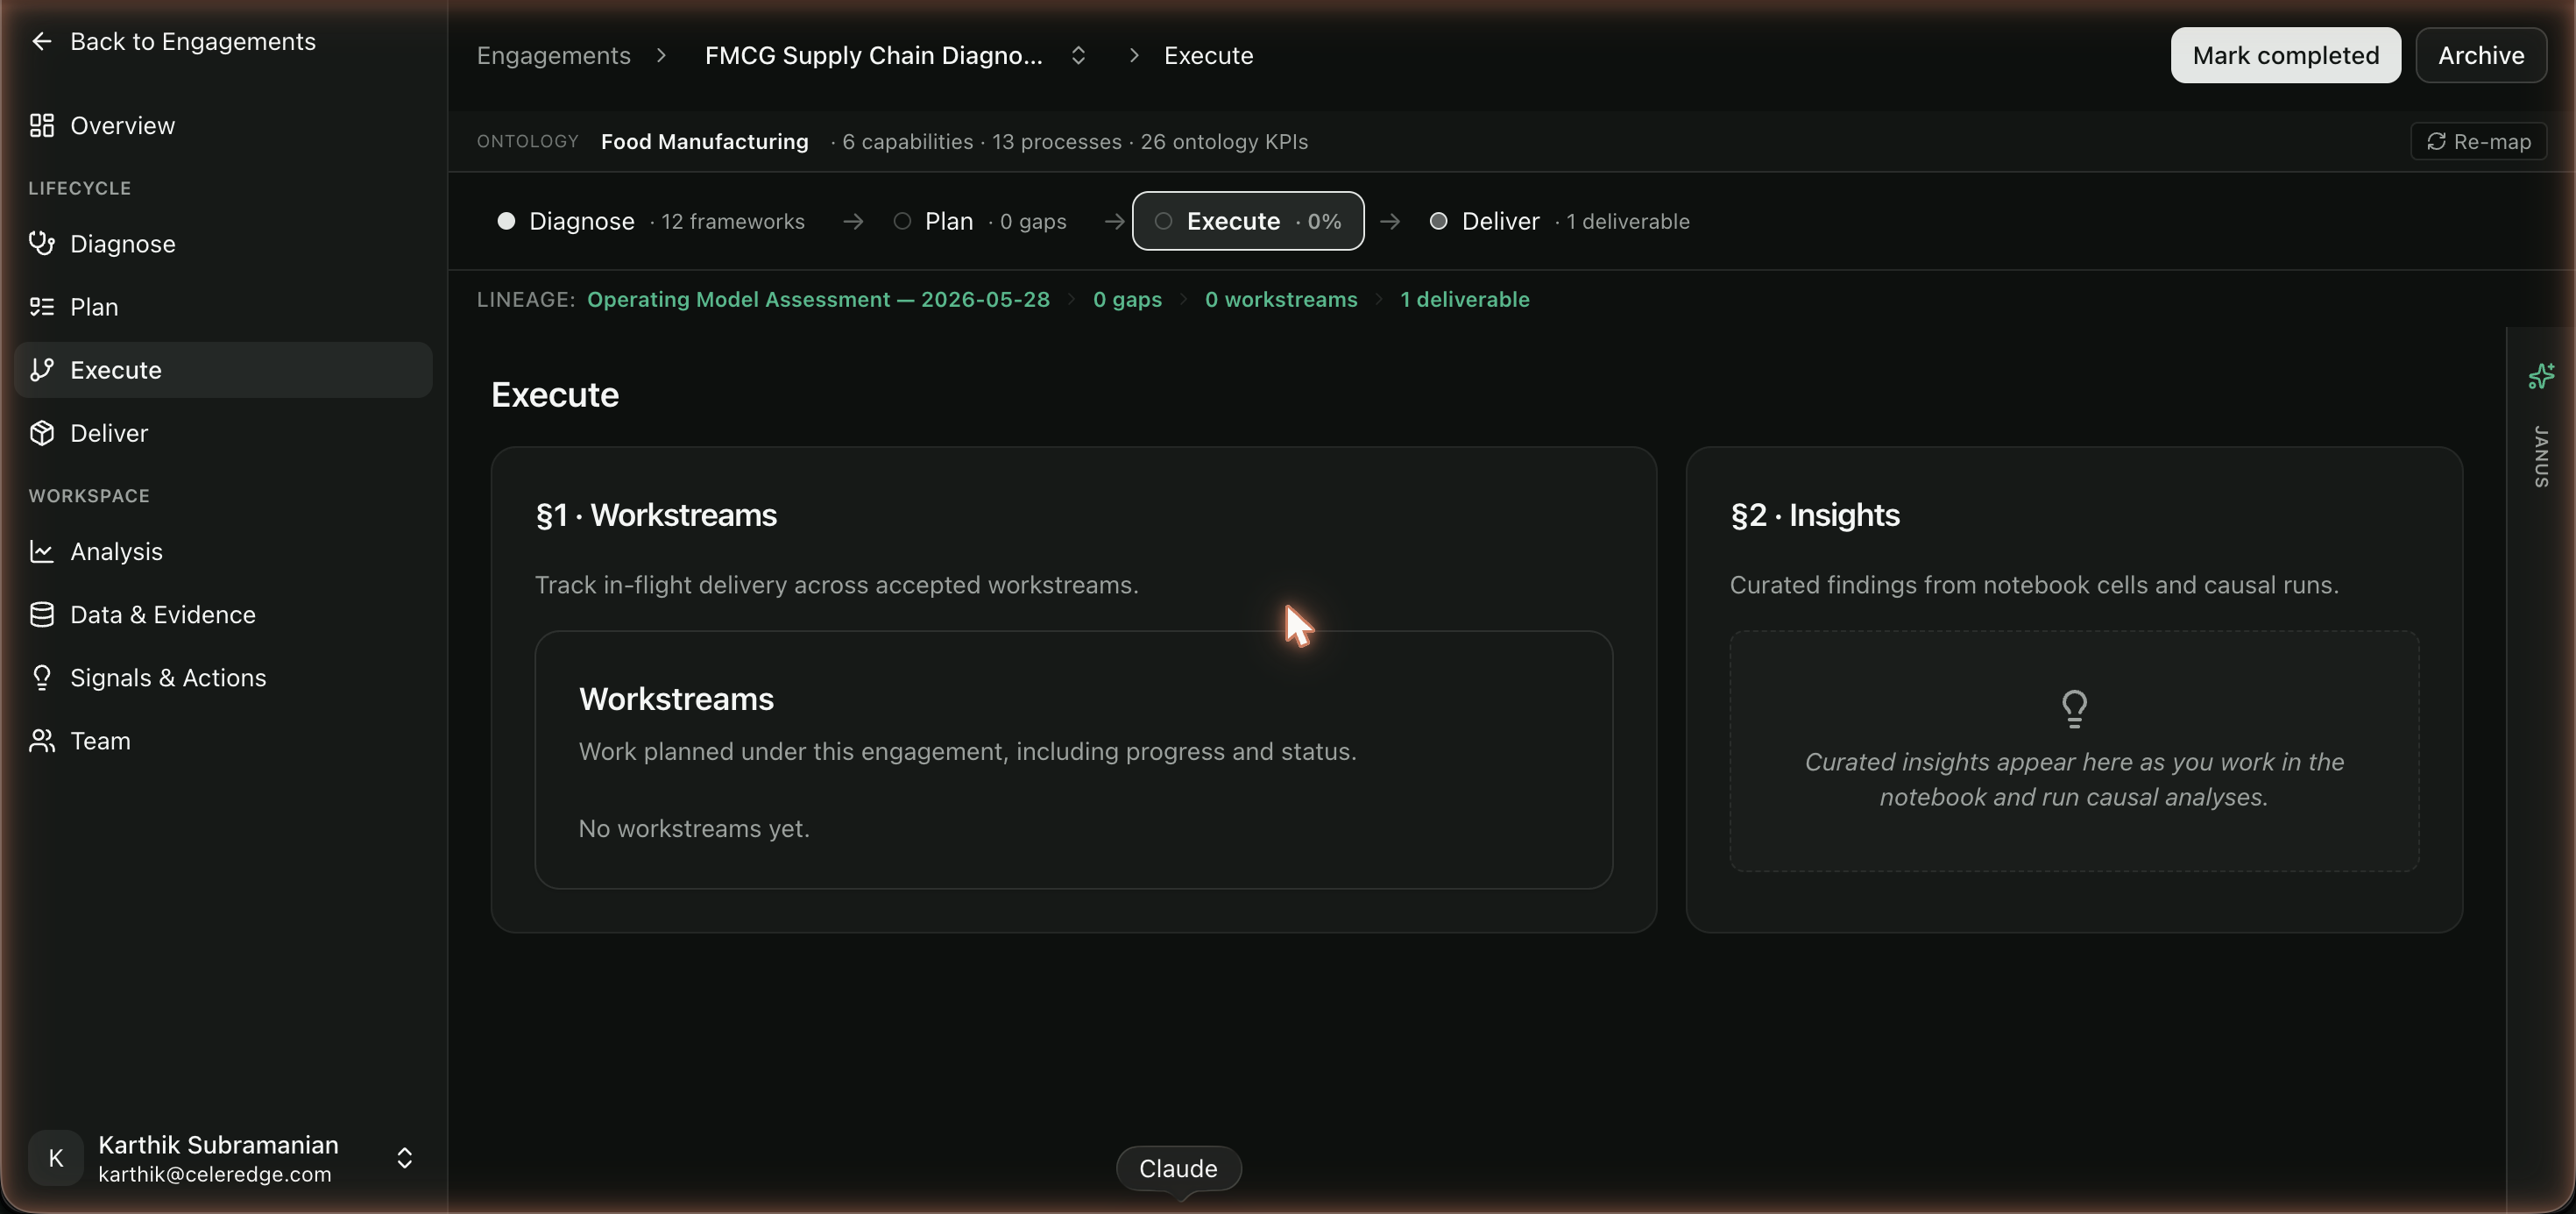Click the lightbulb icon in Insights panel
The image size is (2576, 1214).
2074,708
